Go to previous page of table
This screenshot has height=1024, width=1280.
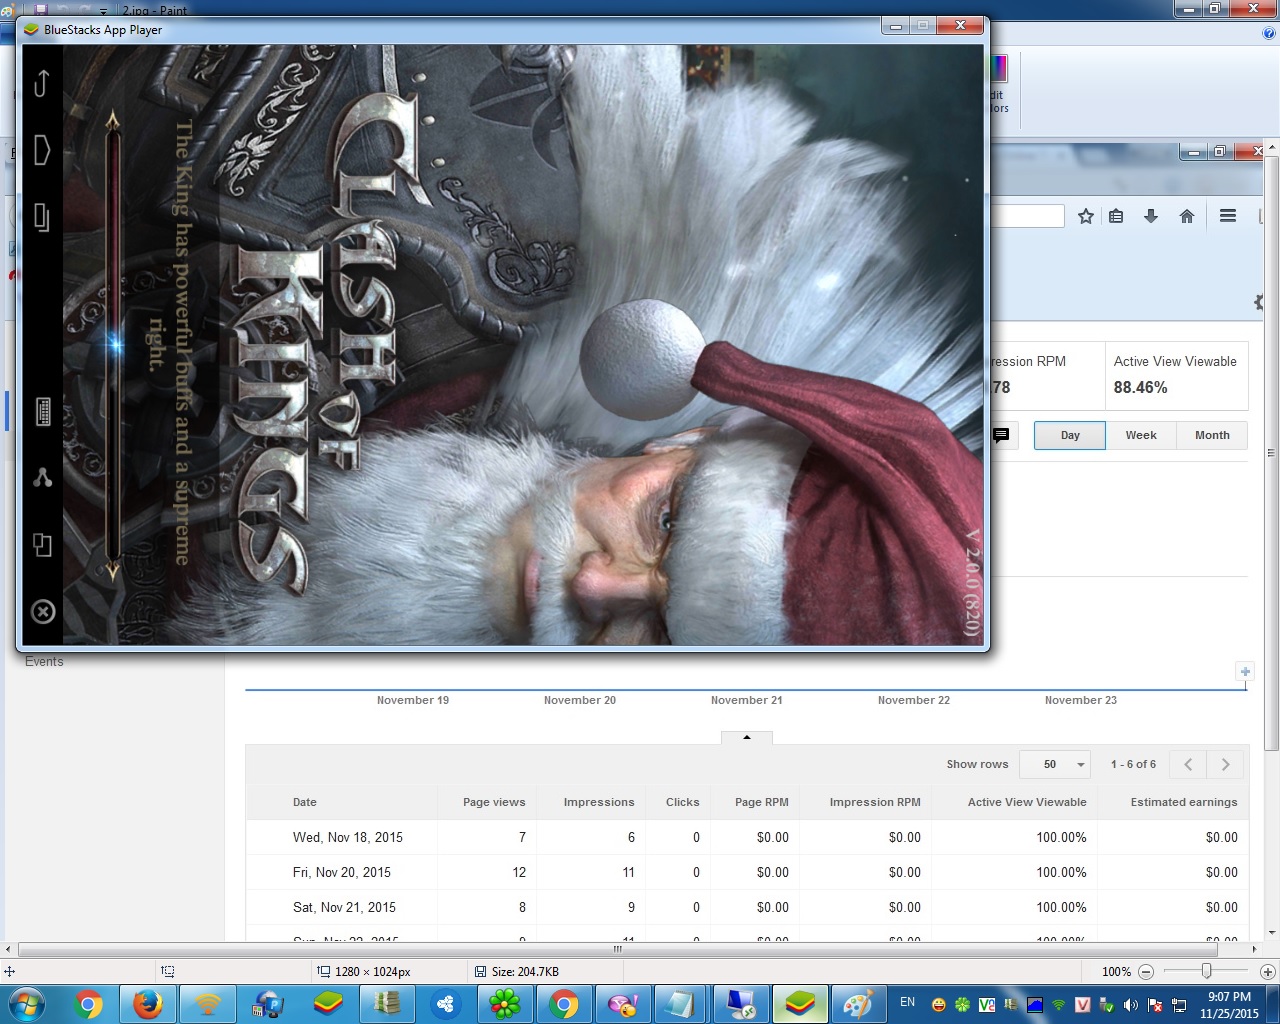pos(1188,764)
